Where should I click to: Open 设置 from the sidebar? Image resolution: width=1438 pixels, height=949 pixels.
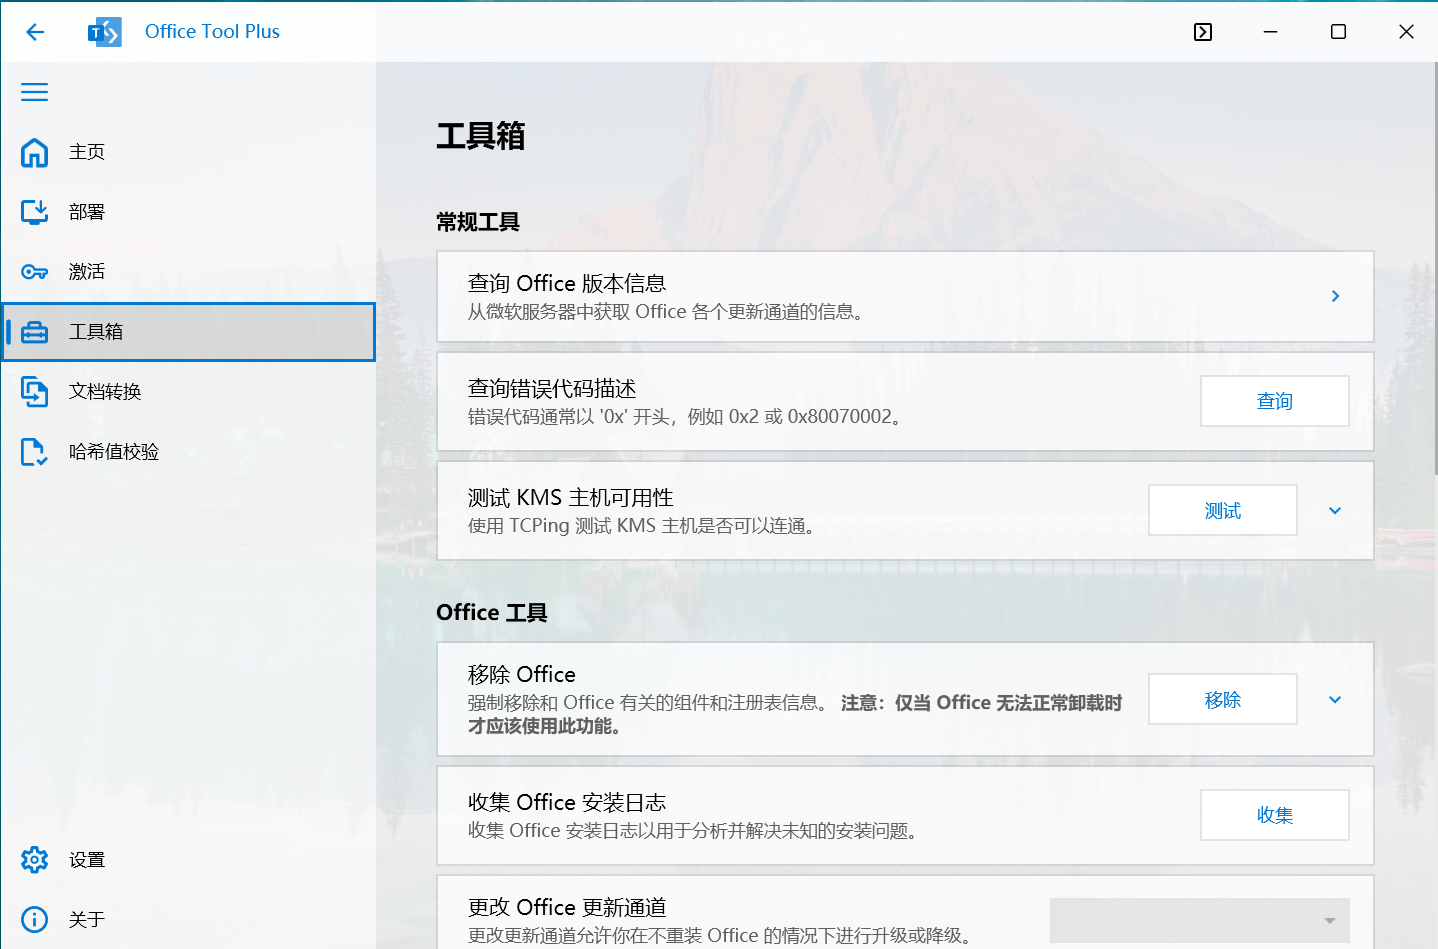click(x=188, y=860)
